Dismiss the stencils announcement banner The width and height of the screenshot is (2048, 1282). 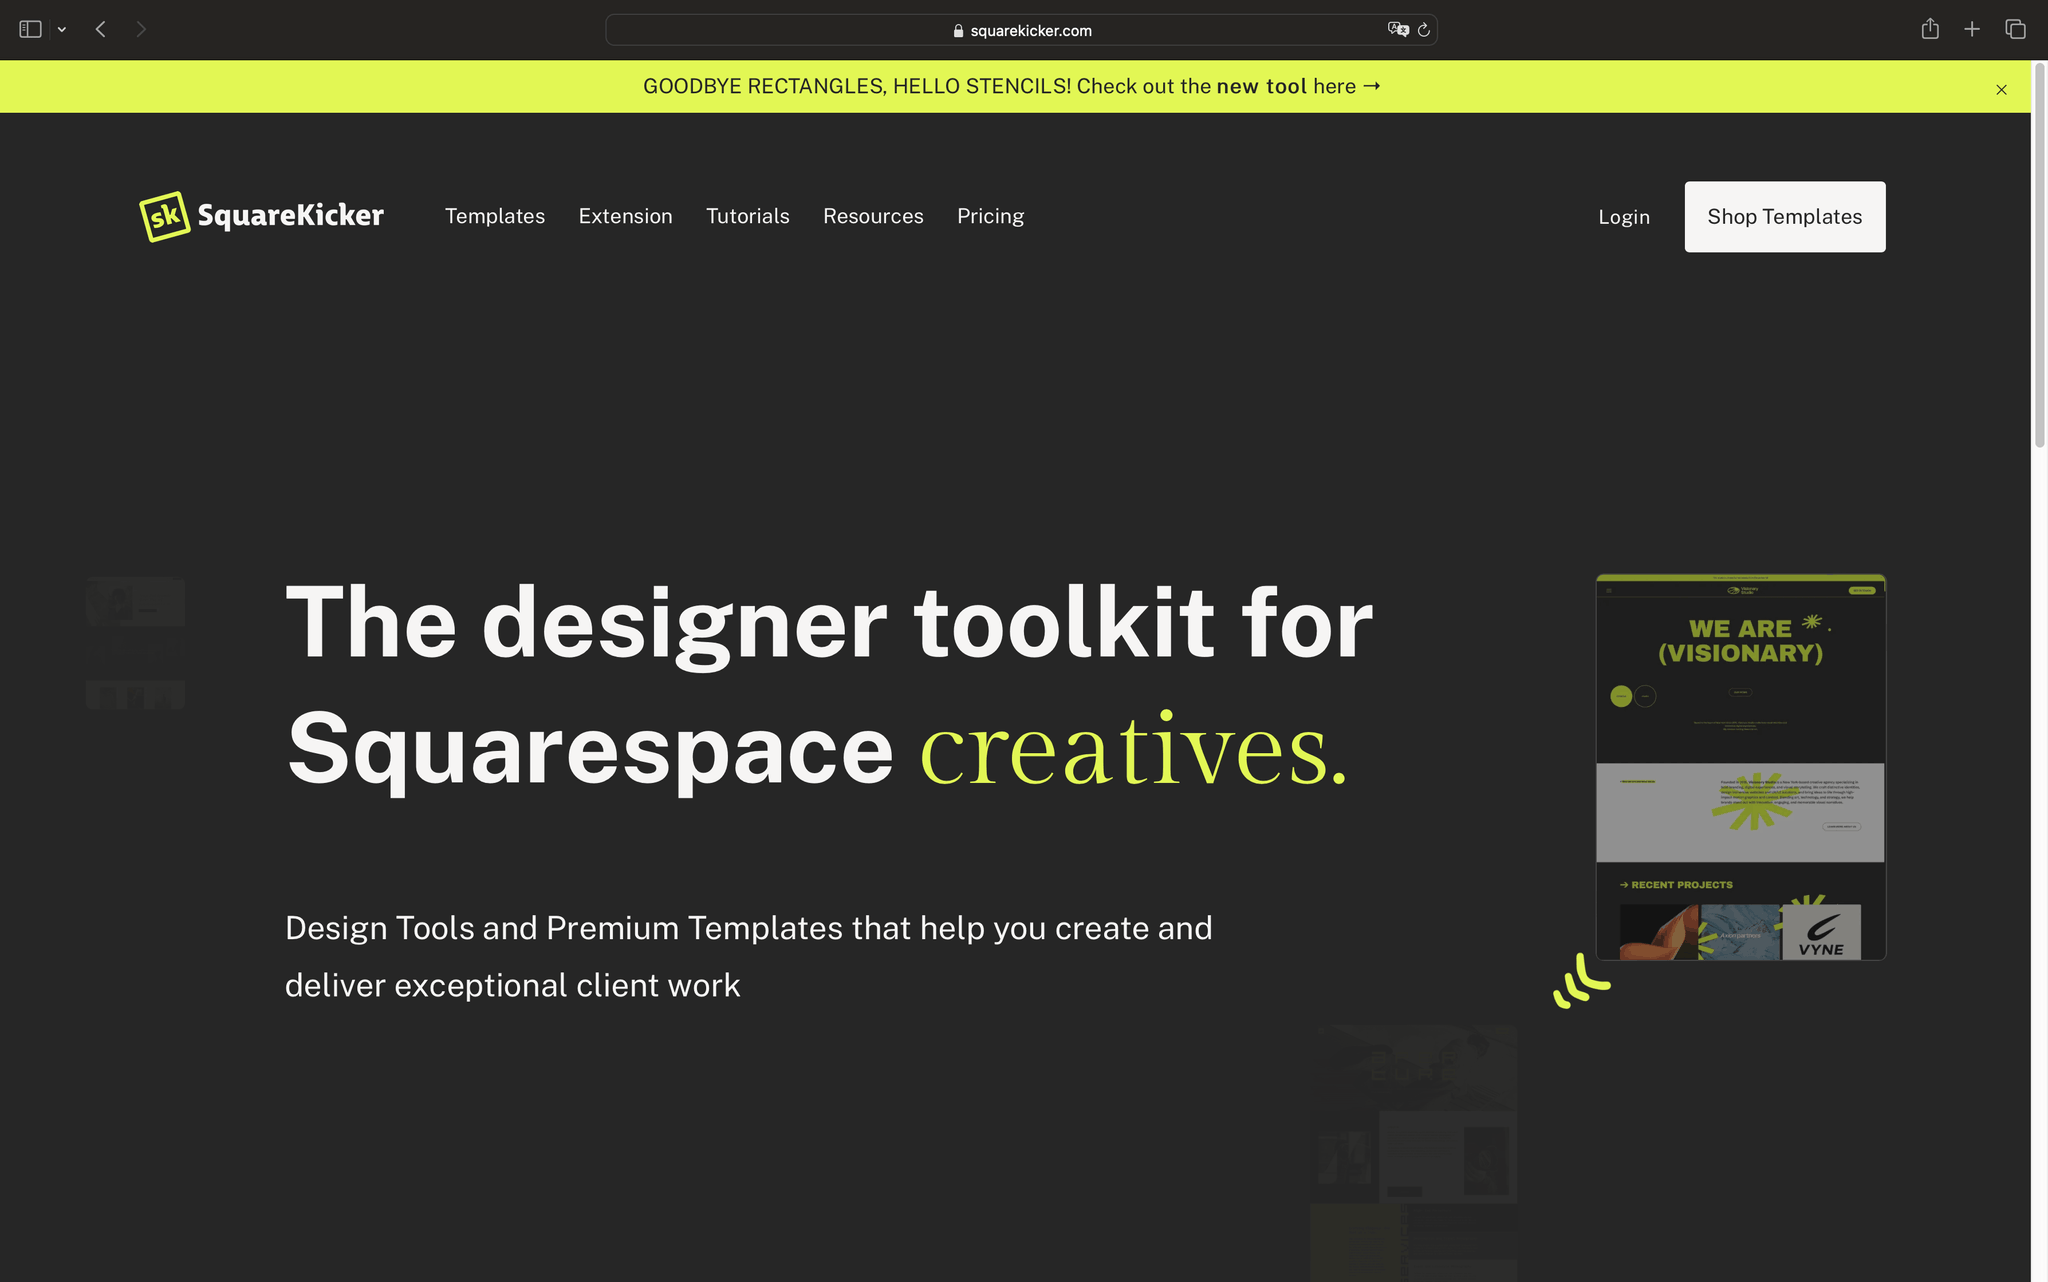[2001, 89]
